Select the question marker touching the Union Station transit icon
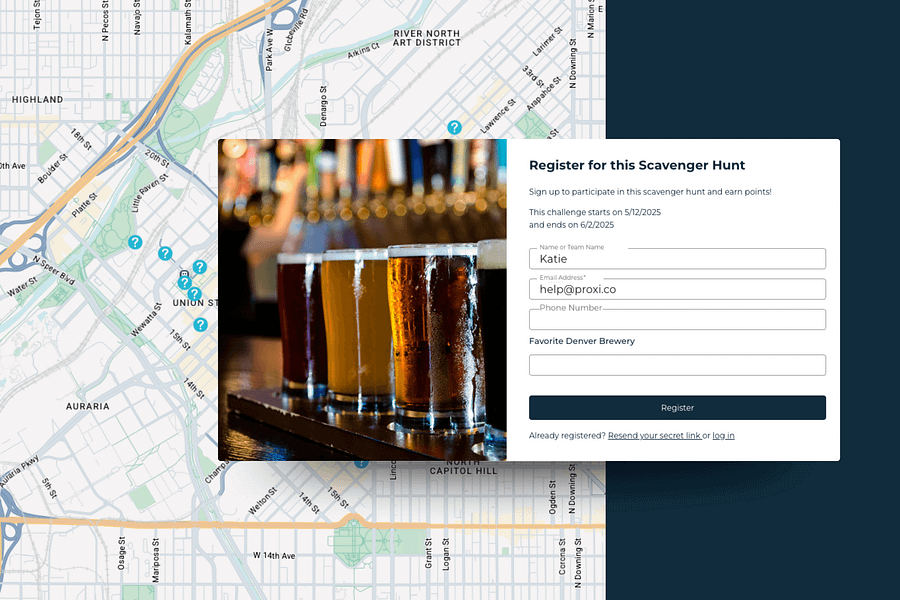This screenshot has width=900, height=600. [184, 282]
